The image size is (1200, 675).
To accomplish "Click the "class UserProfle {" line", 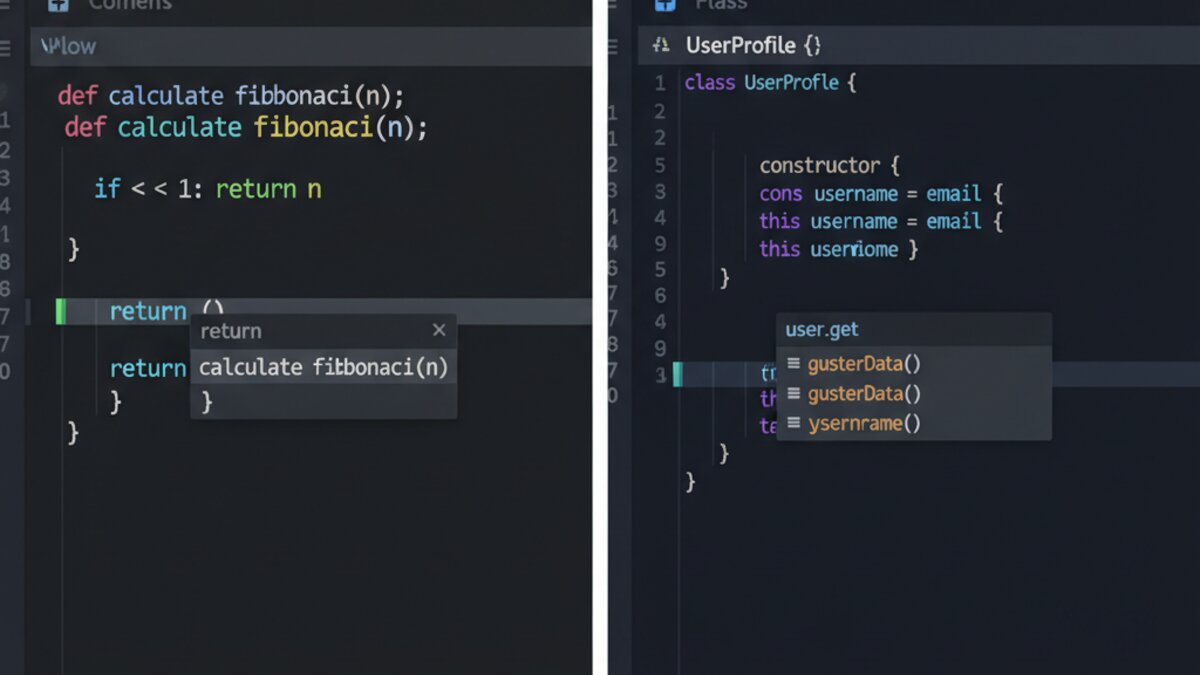I will (770, 82).
